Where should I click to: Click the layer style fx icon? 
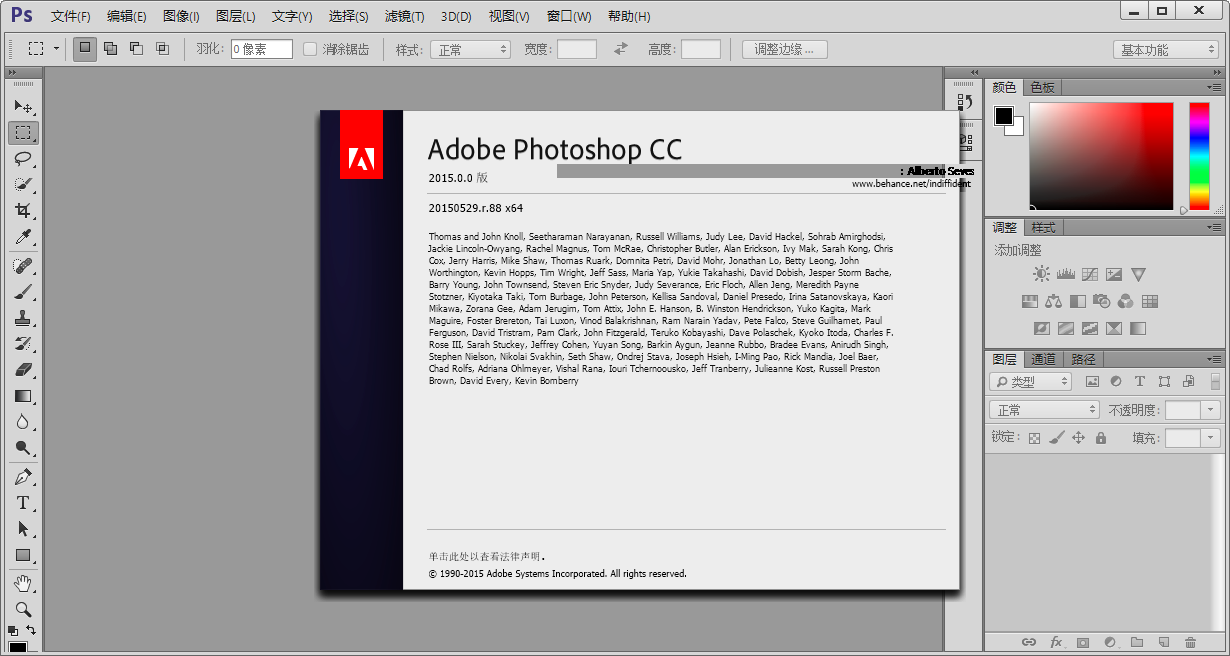(x=1056, y=642)
